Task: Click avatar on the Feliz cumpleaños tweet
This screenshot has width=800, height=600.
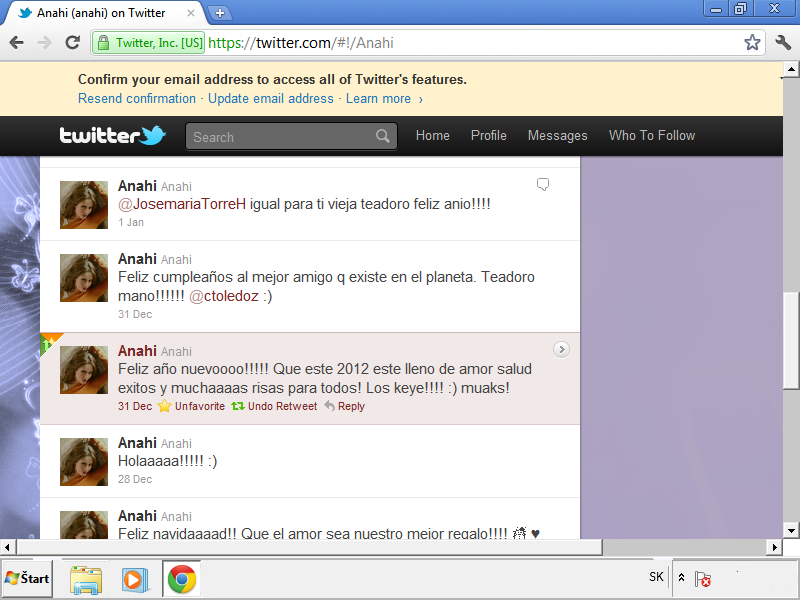Action: [x=84, y=278]
